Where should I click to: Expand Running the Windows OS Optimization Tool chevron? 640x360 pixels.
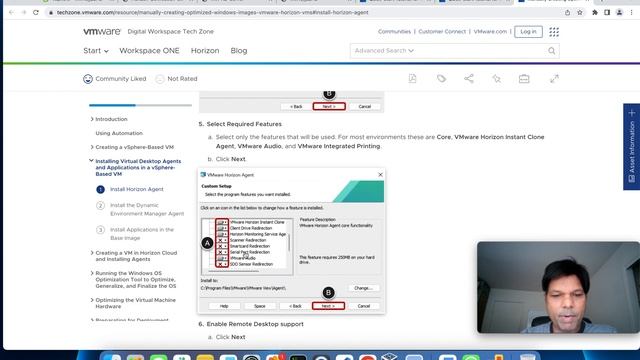point(92,273)
